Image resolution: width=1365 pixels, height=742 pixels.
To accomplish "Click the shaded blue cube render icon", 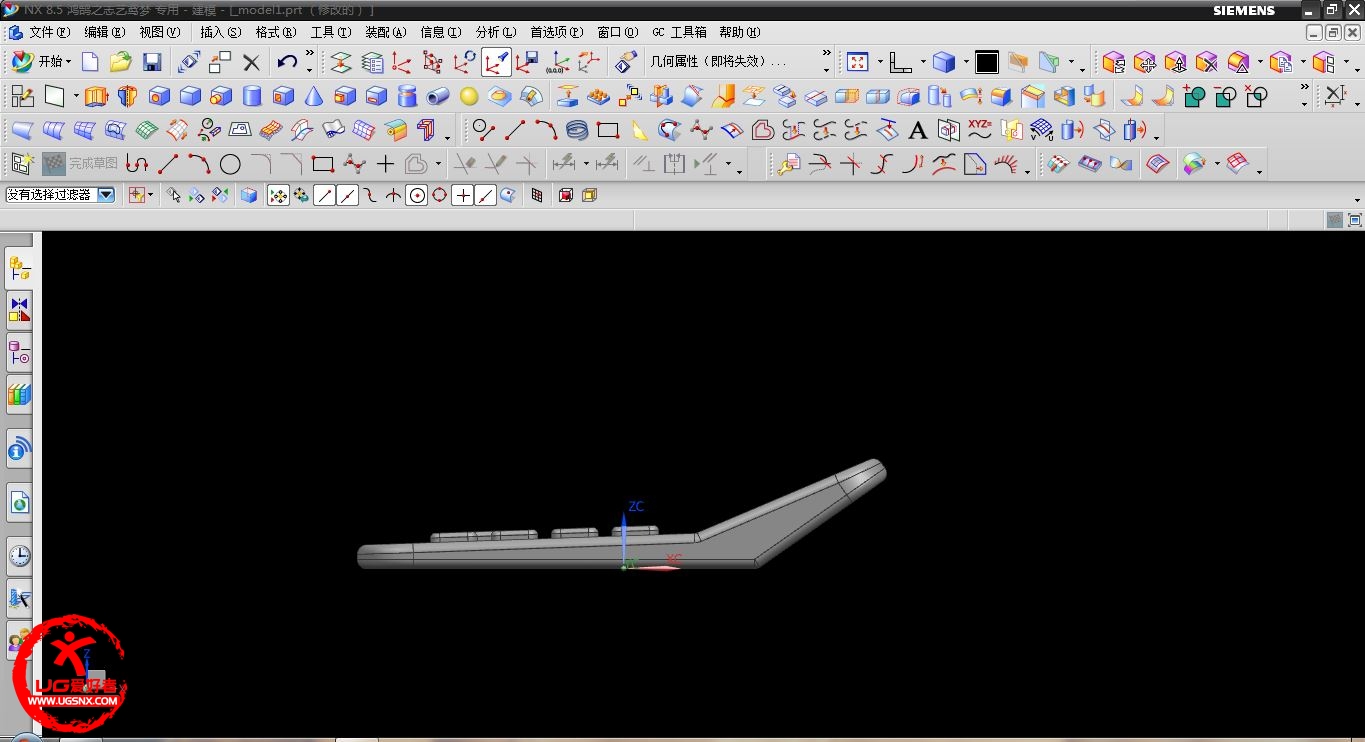I will [943, 62].
